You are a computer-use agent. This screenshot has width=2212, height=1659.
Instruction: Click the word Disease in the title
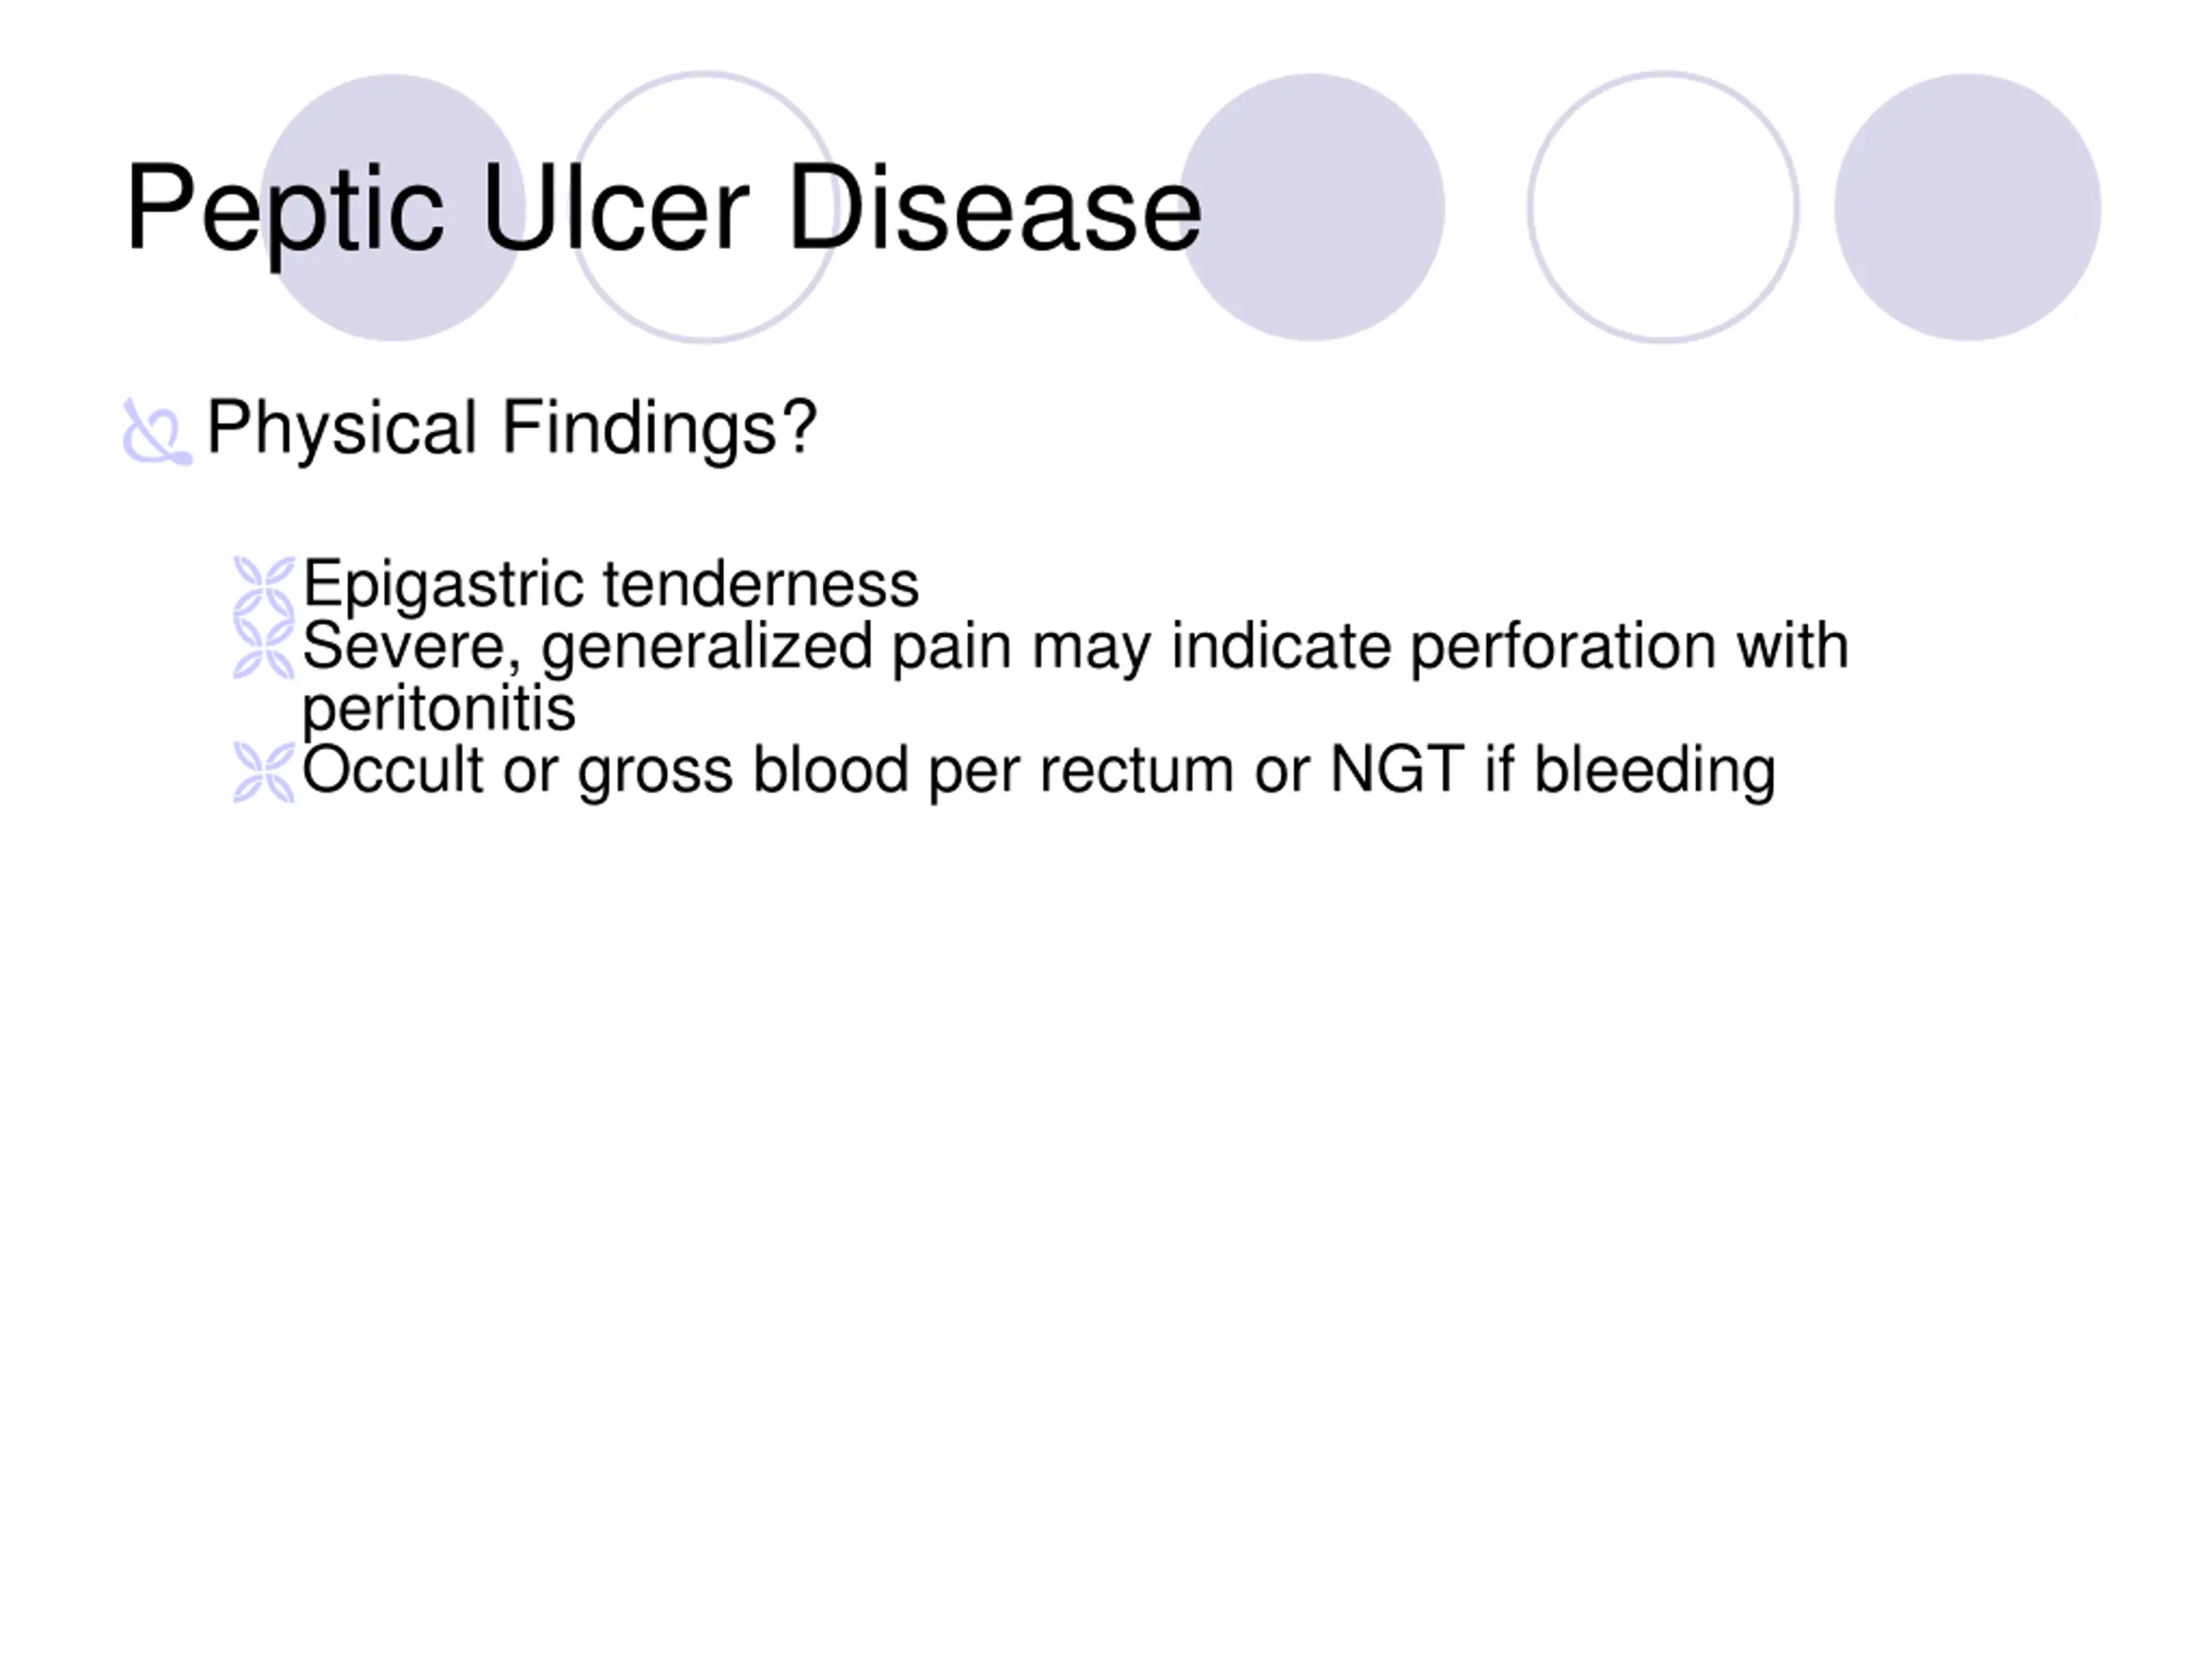point(995,209)
